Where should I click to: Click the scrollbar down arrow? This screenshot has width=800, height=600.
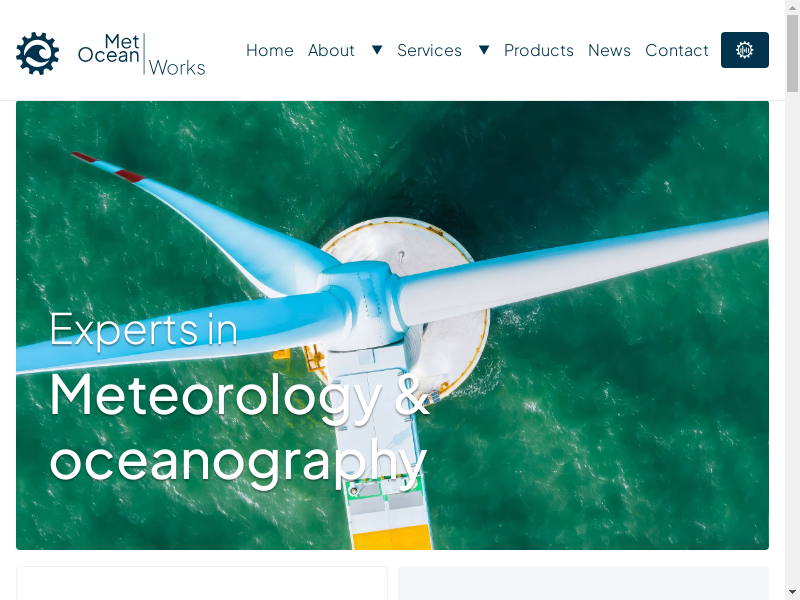pos(792,593)
